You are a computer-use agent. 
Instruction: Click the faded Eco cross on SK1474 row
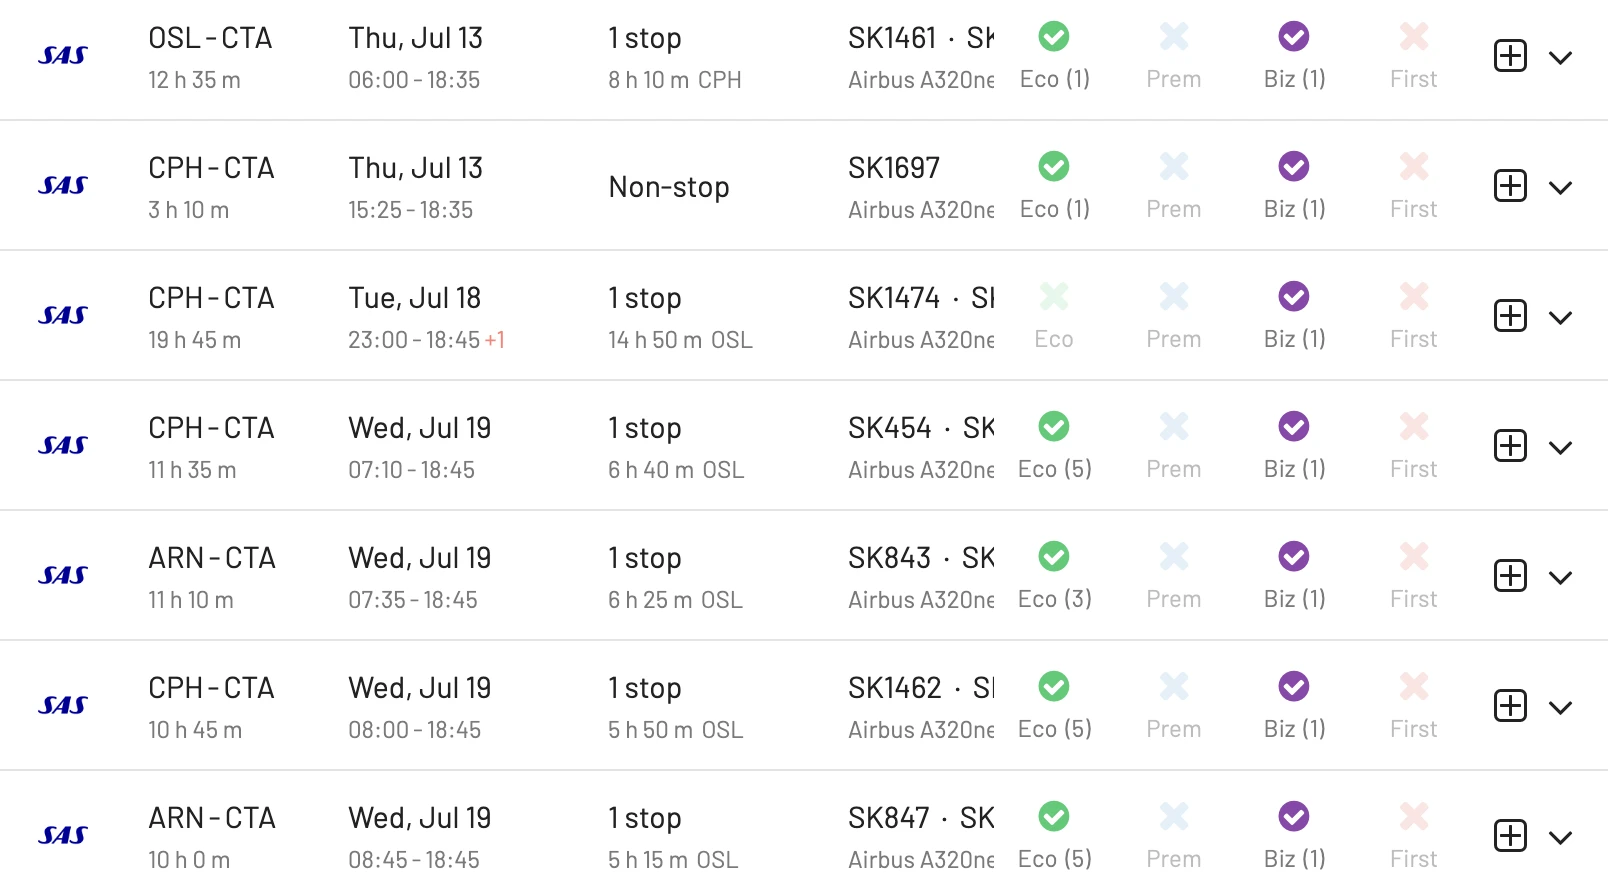point(1054,297)
